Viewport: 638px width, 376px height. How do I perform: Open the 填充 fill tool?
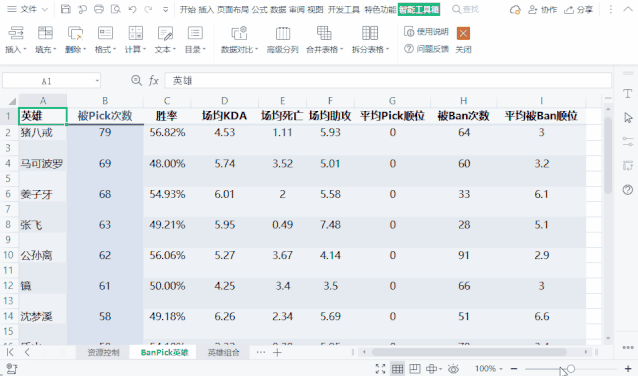(x=45, y=40)
